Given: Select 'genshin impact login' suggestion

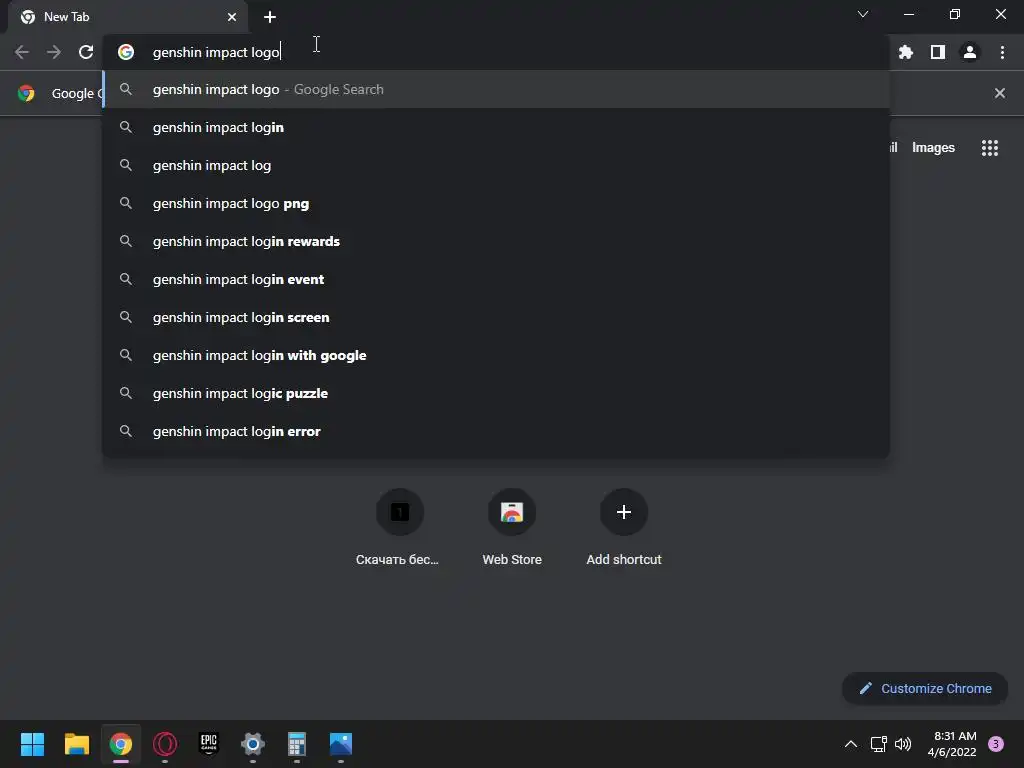Looking at the screenshot, I should (x=496, y=127).
